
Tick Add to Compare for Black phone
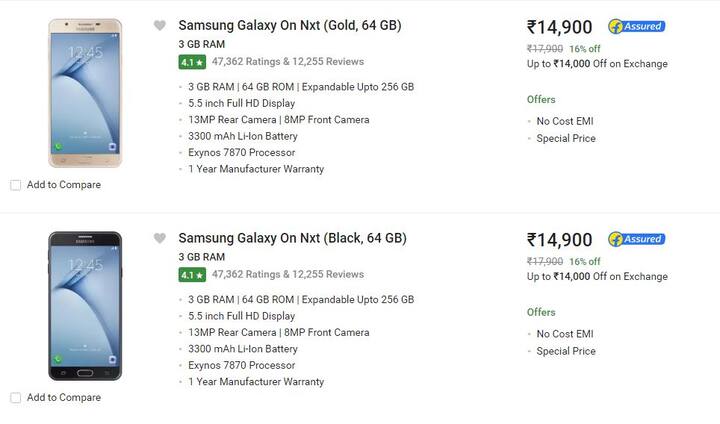point(16,398)
